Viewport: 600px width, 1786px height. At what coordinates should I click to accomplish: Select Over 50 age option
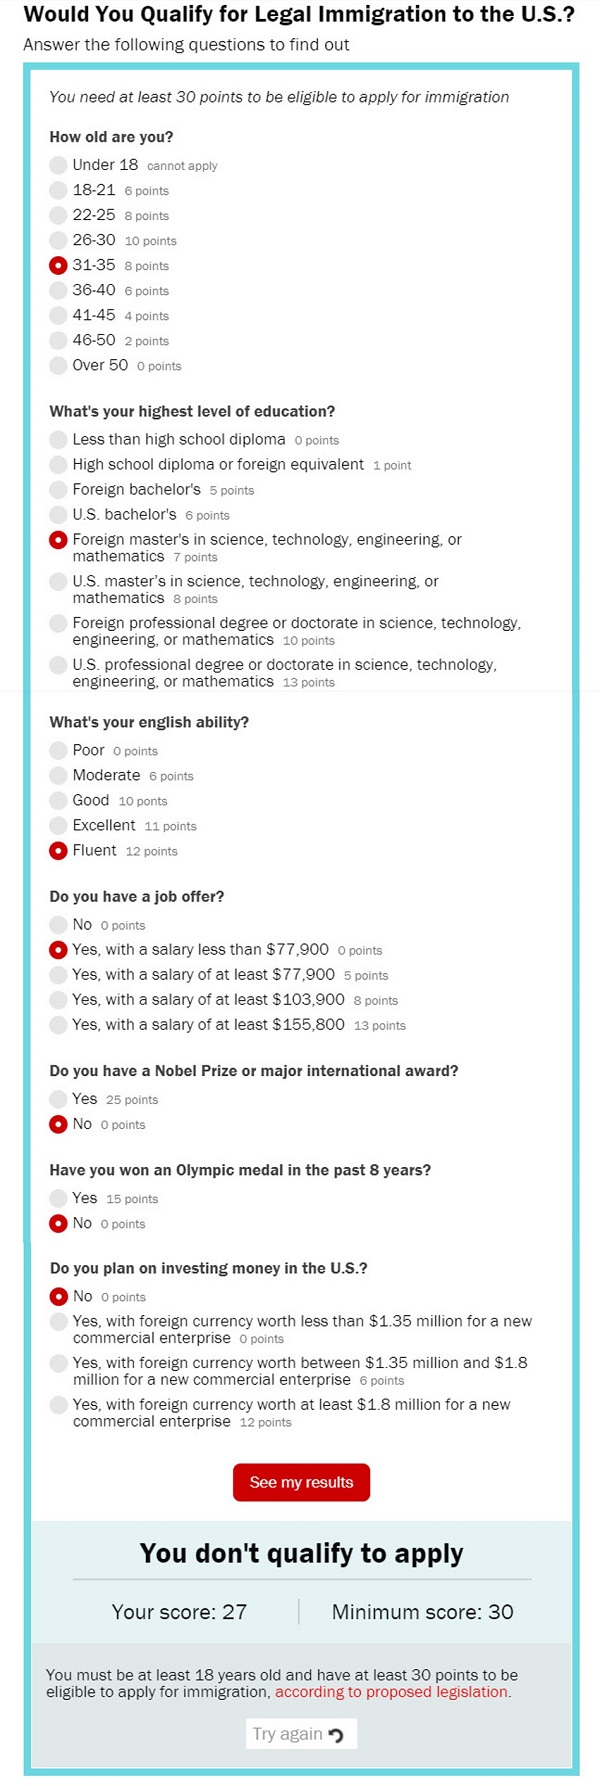(58, 366)
